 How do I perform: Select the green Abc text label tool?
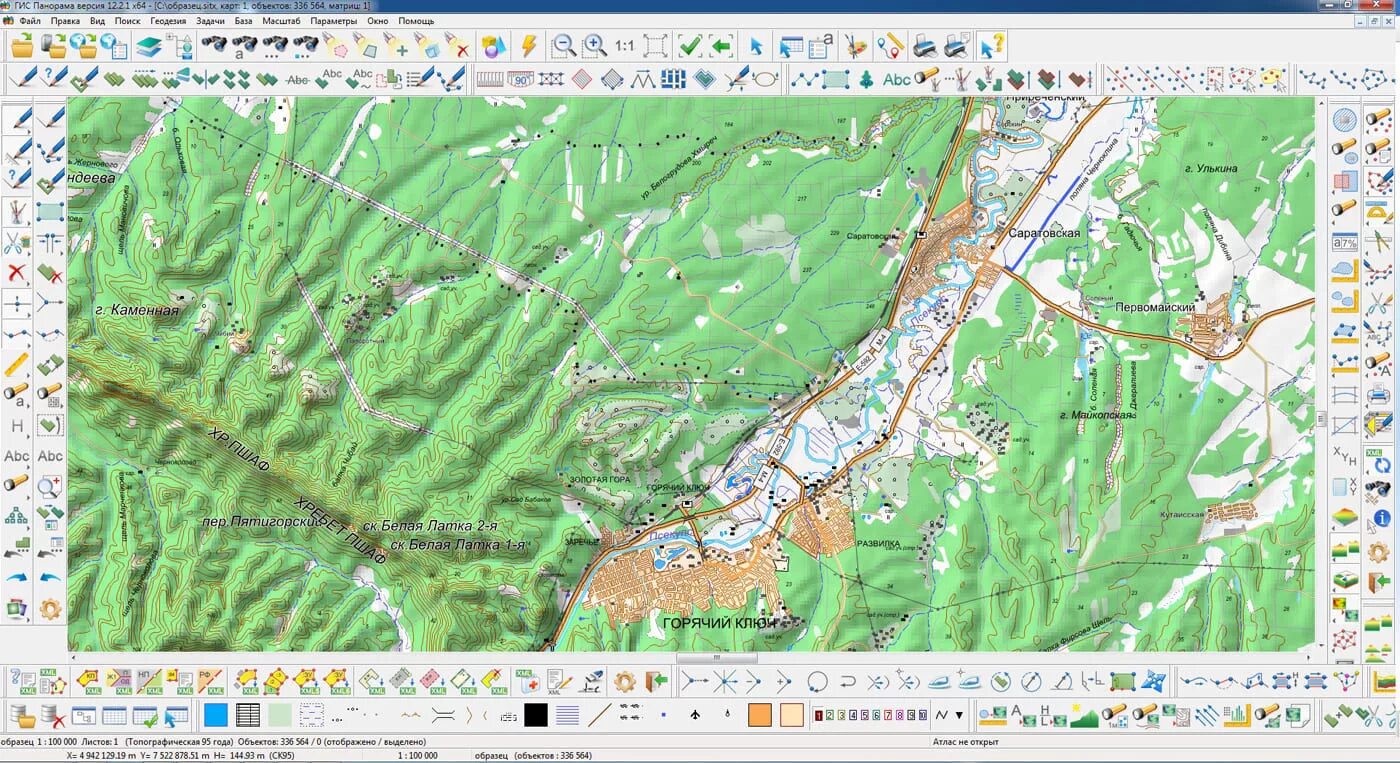coord(897,79)
